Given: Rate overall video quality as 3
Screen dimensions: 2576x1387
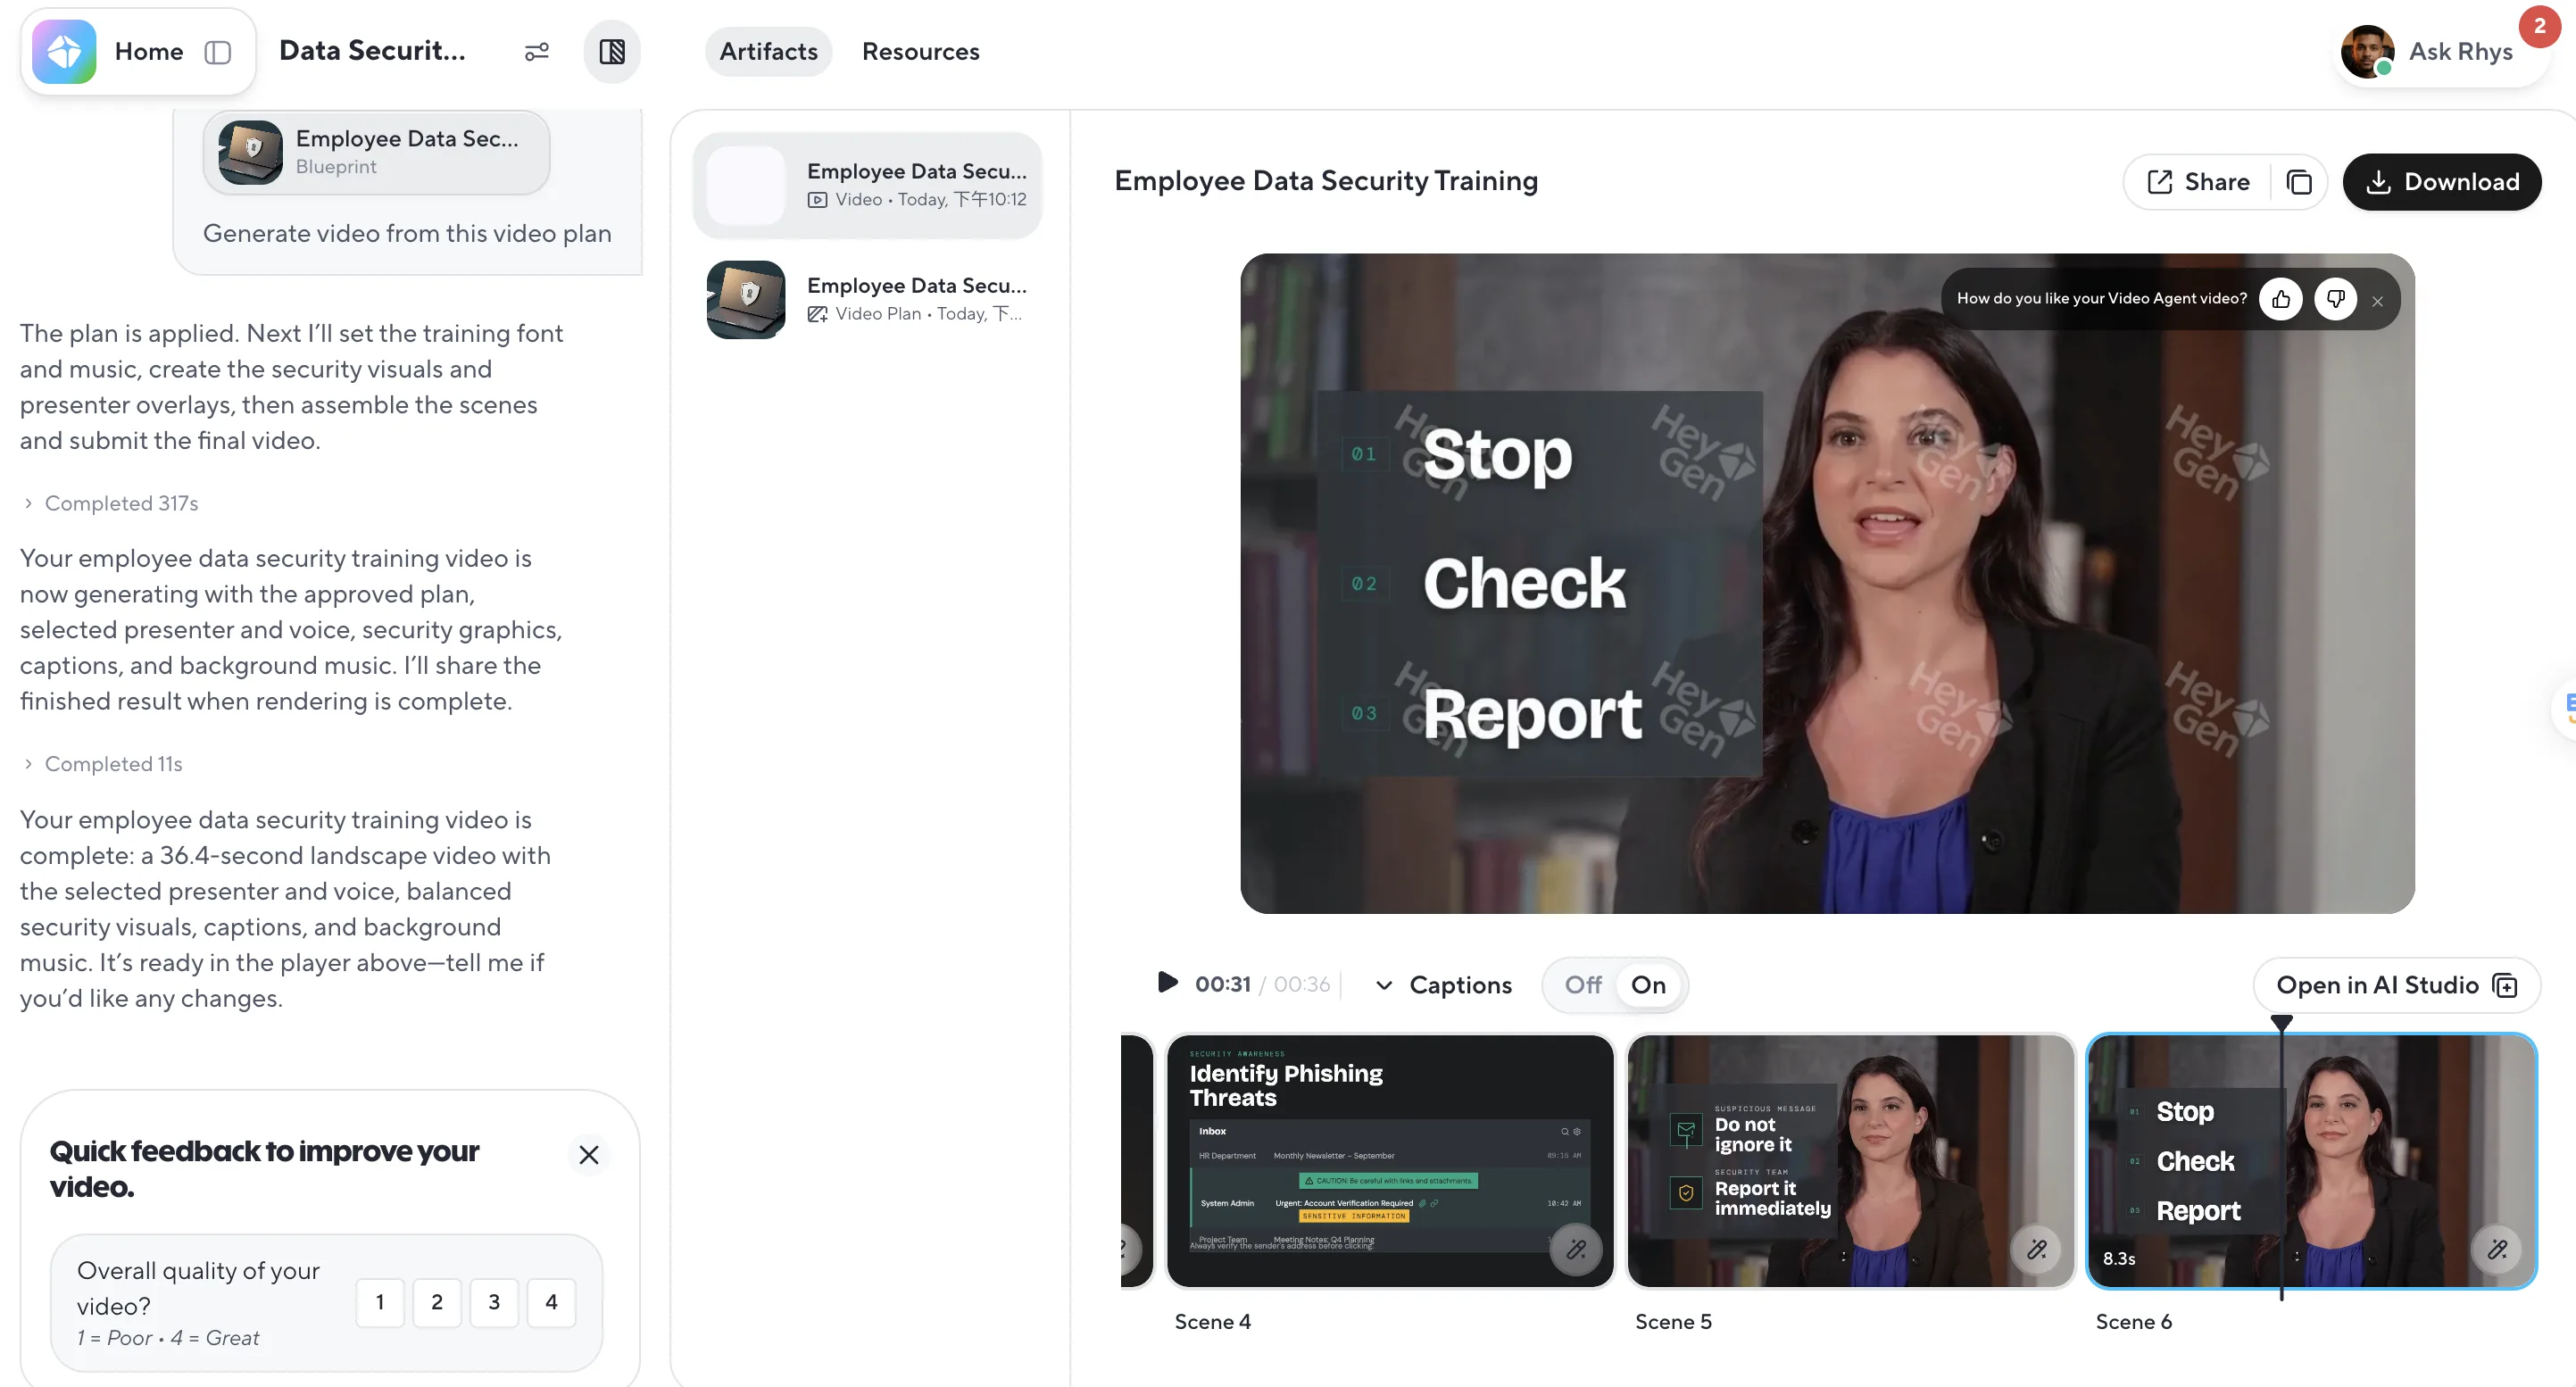Looking at the screenshot, I should click(494, 1302).
